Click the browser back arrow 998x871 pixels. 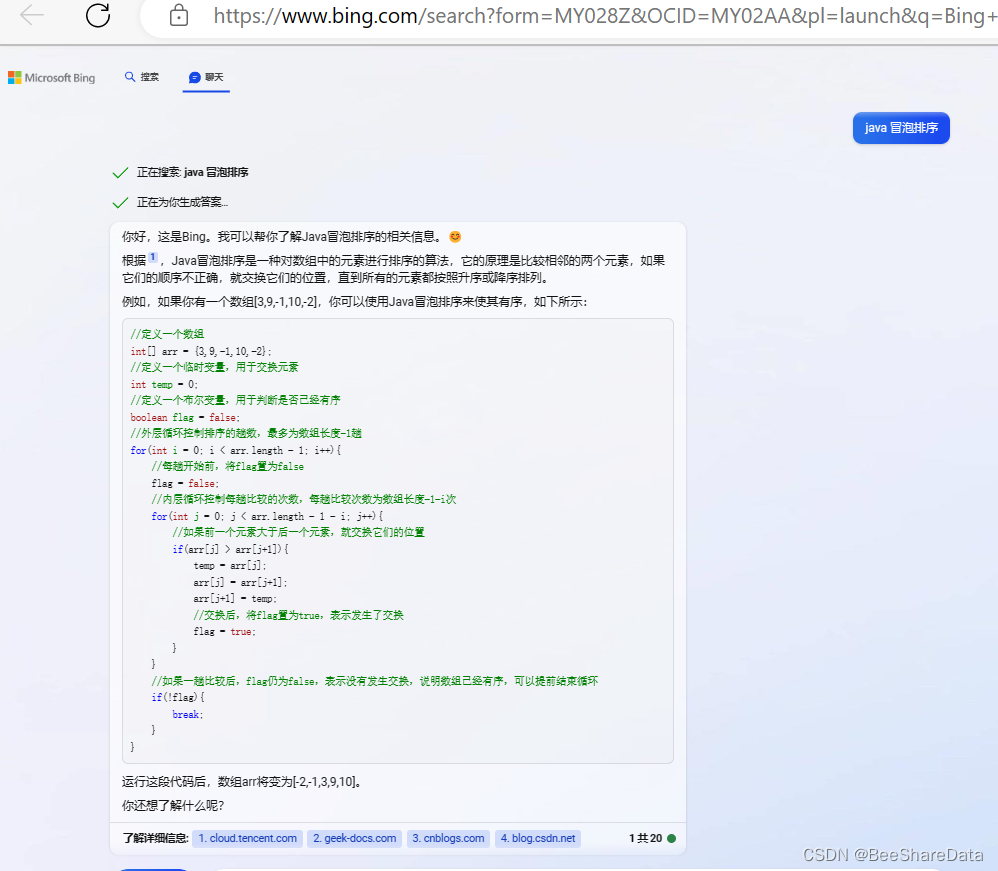pyautogui.click(x=32, y=15)
